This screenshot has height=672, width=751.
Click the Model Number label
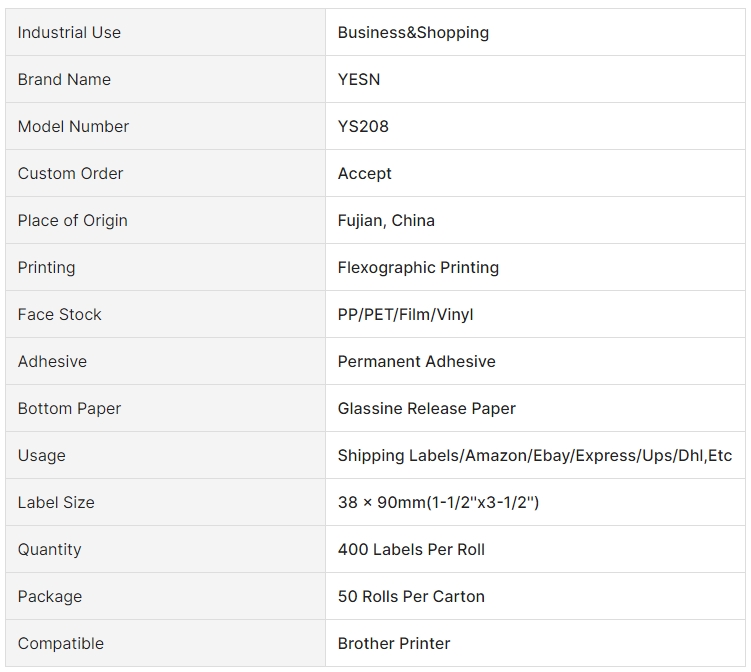tap(73, 127)
